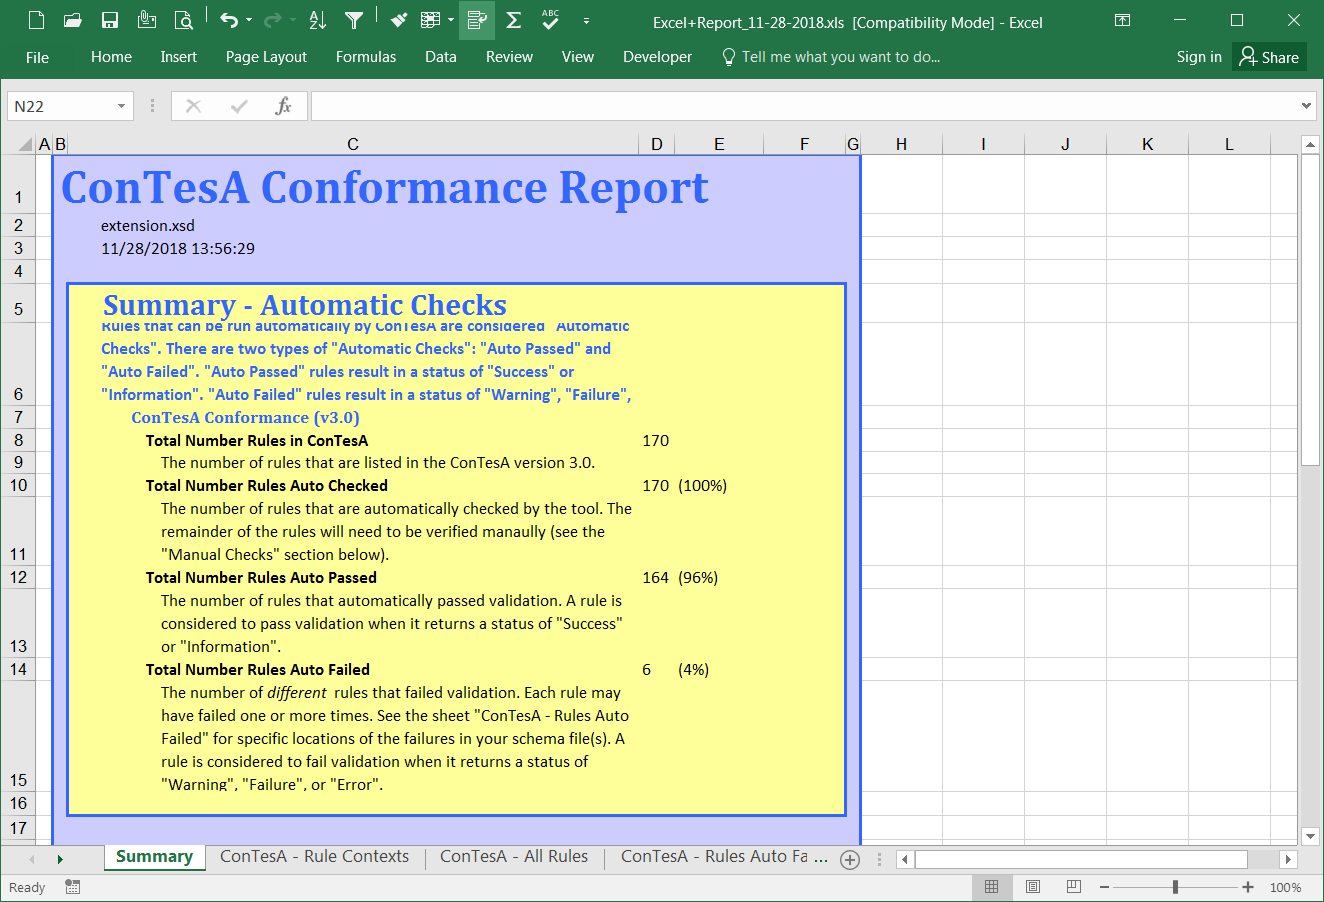Select the Page Layout tab
Viewport: 1324px width, 902px height.
(x=266, y=57)
